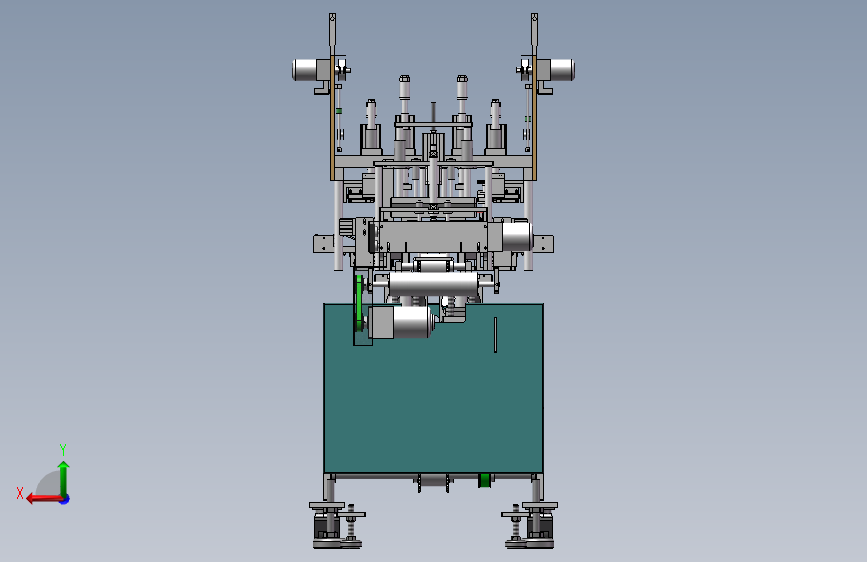
Task: Select the thin center vertical rod at top
Action: (x=434, y=116)
